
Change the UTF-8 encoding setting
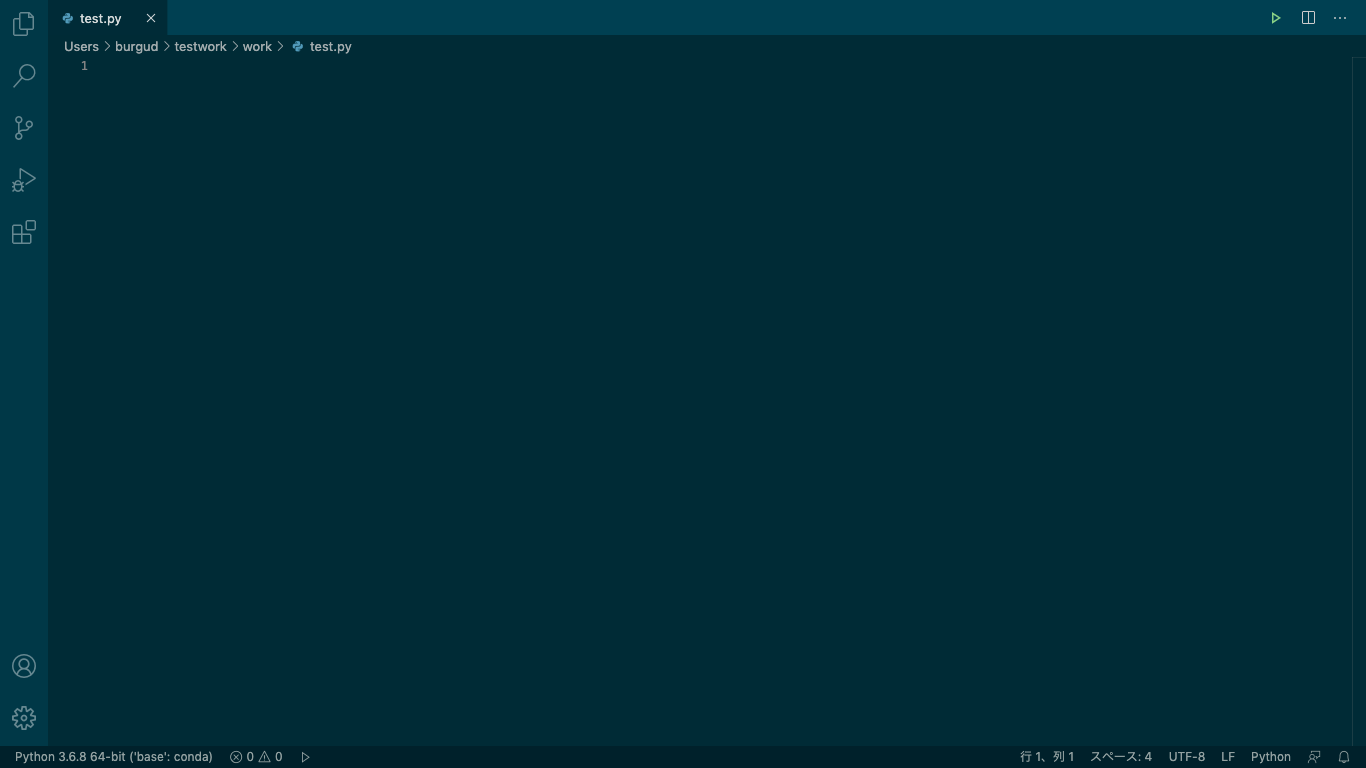click(x=1187, y=757)
